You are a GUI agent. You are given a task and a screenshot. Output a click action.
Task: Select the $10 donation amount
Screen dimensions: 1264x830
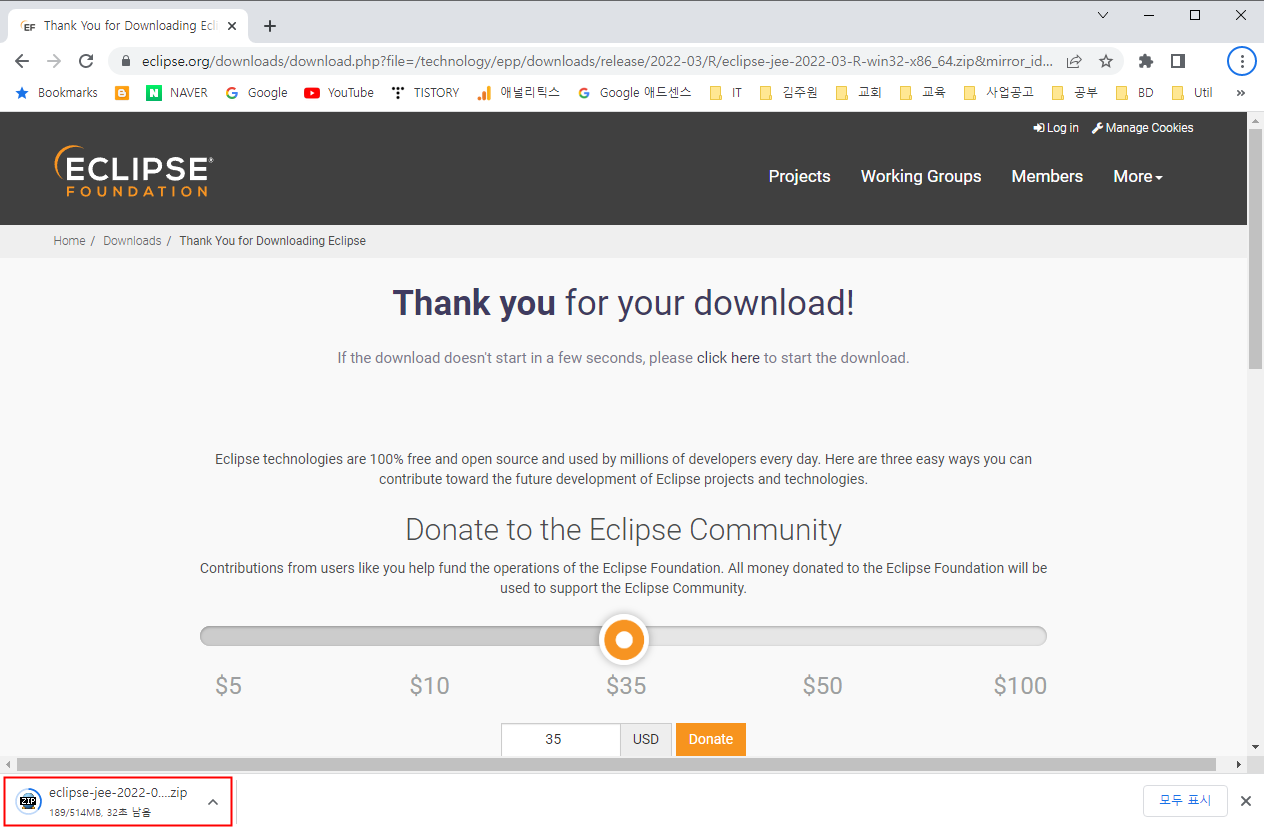click(x=429, y=686)
